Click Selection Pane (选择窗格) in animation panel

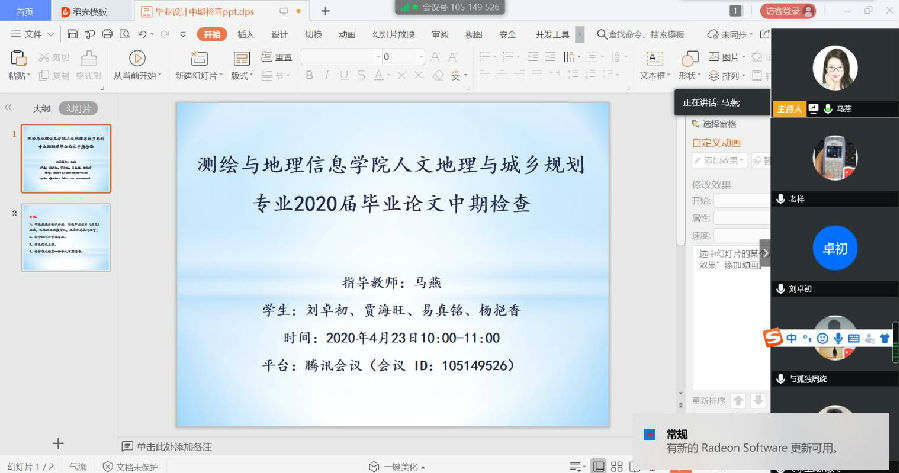[714, 124]
